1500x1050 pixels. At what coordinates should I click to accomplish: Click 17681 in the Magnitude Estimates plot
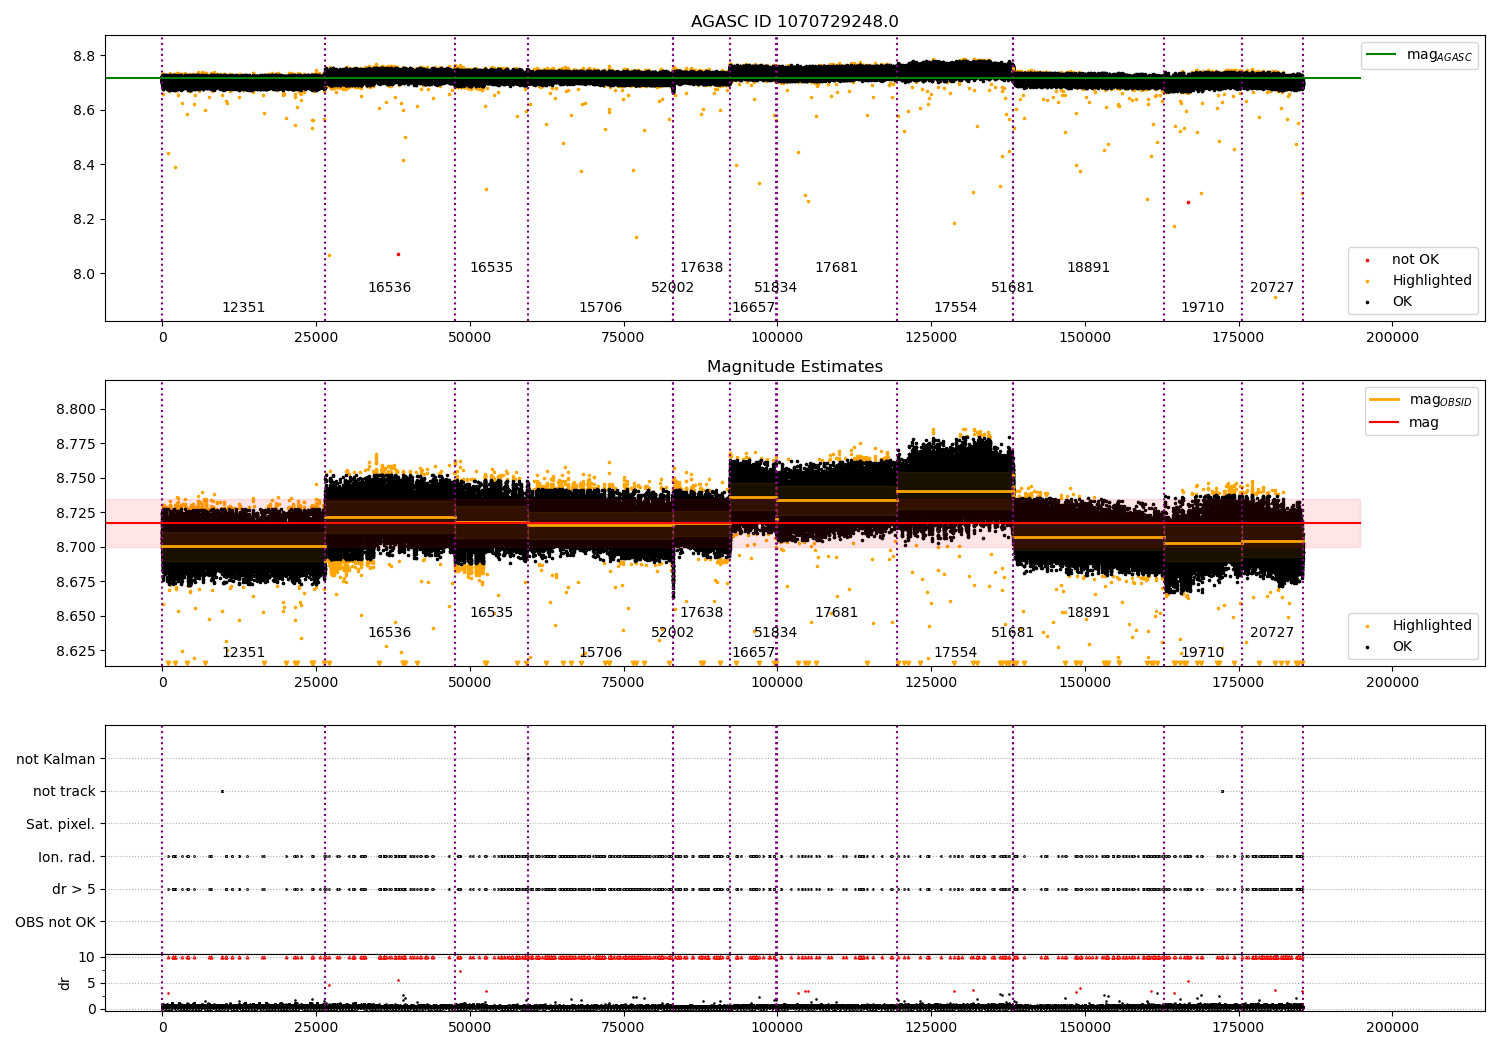point(836,613)
